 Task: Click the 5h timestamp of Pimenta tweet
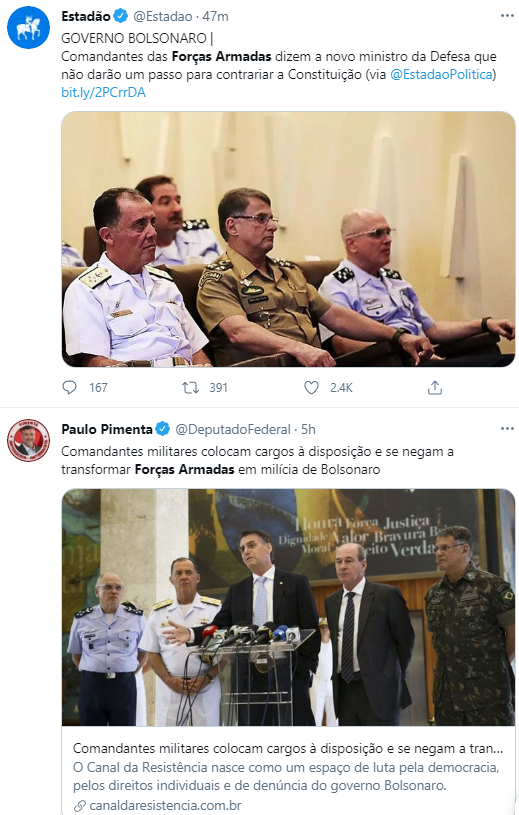pos(308,429)
